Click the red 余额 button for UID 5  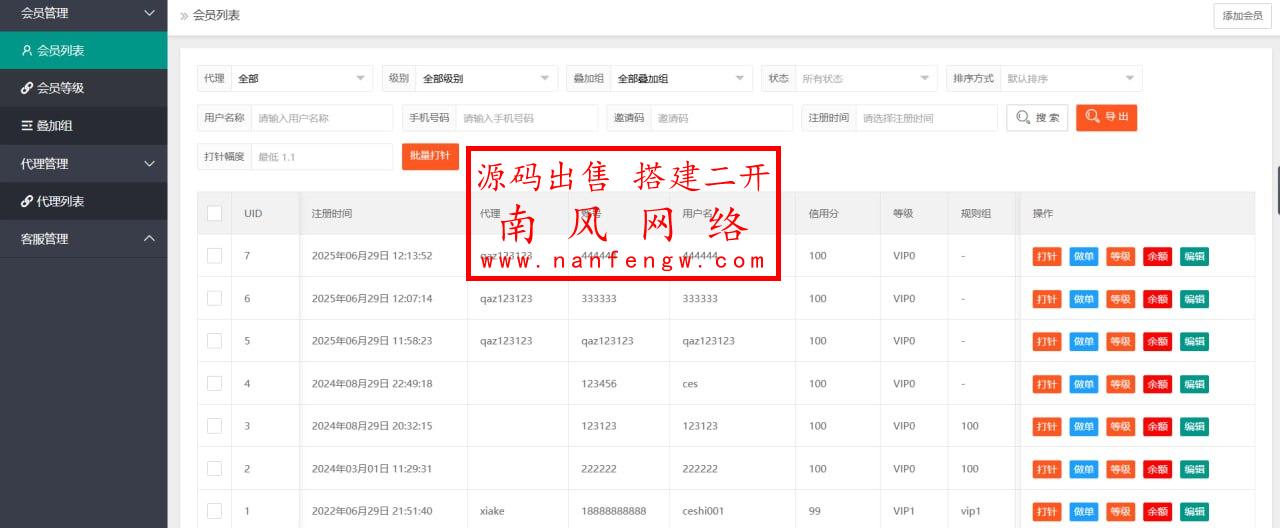click(x=1157, y=341)
